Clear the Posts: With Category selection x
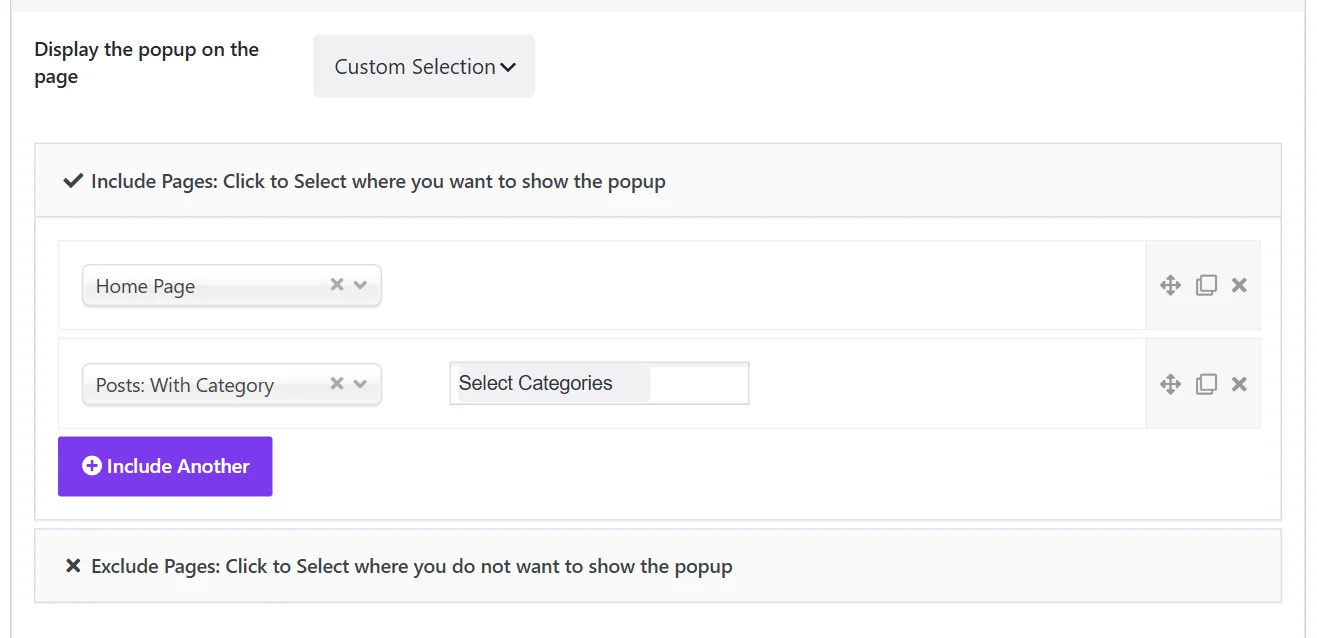The image size is (1317, 638). coord(337,384)
